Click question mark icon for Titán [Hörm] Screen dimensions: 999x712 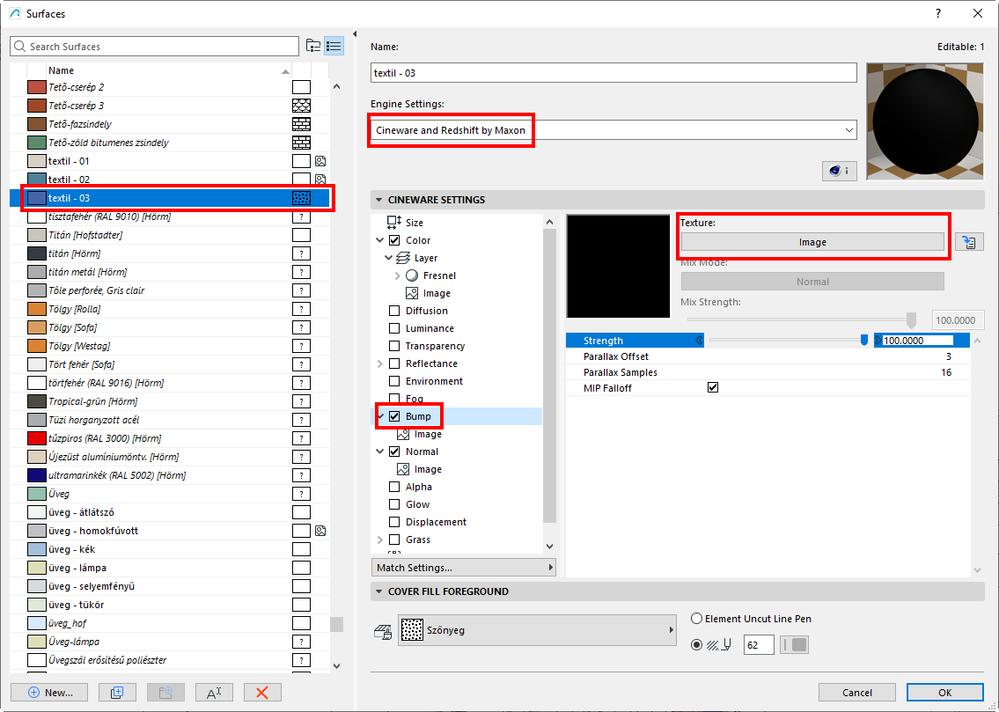click(x=301, y=253)
